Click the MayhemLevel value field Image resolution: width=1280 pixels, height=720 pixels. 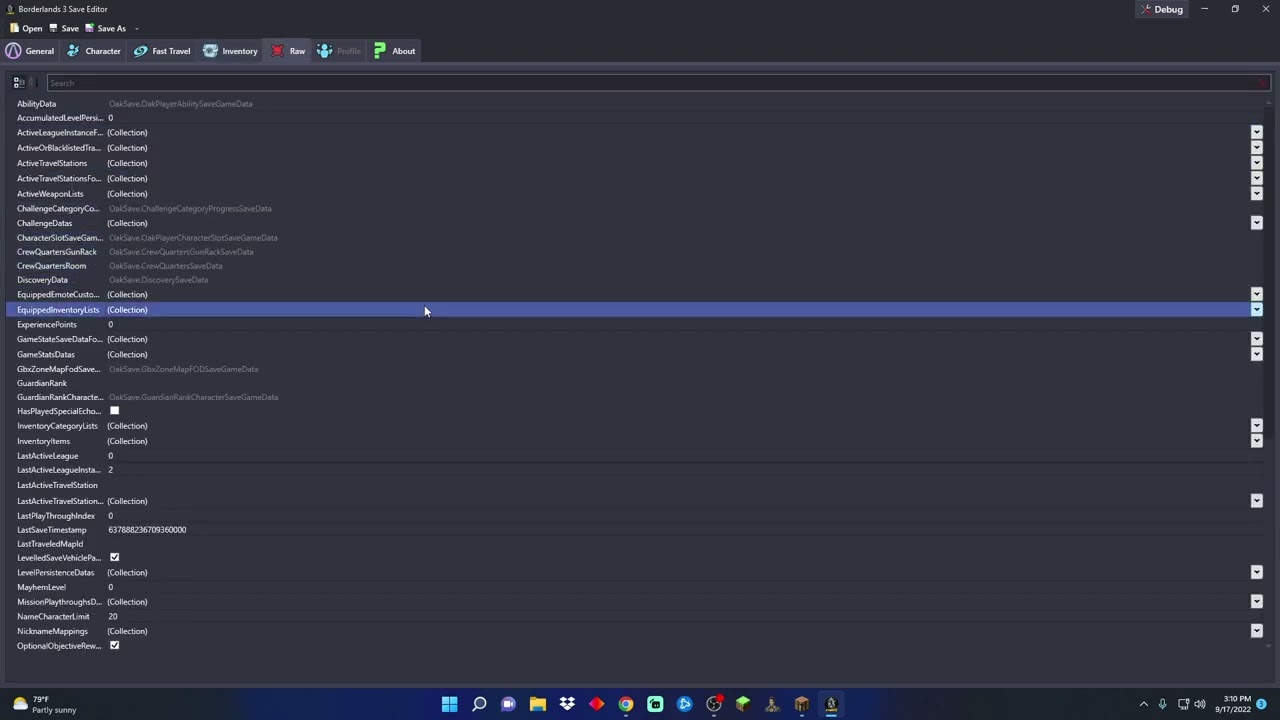point(685,587)
